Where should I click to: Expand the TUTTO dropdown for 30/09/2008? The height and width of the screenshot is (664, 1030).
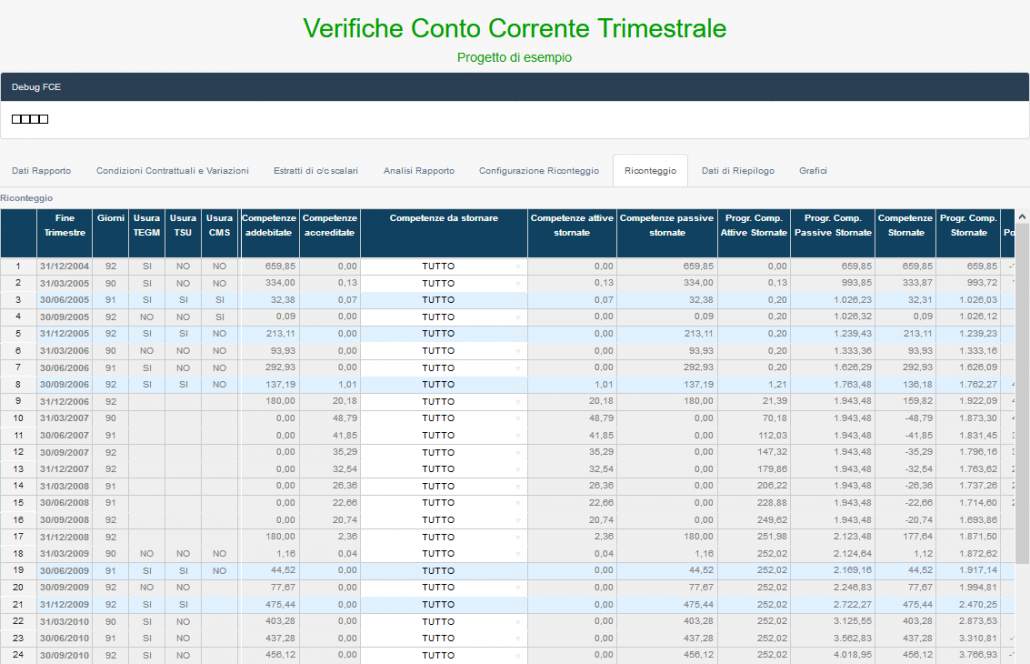[x=444, y=520]
